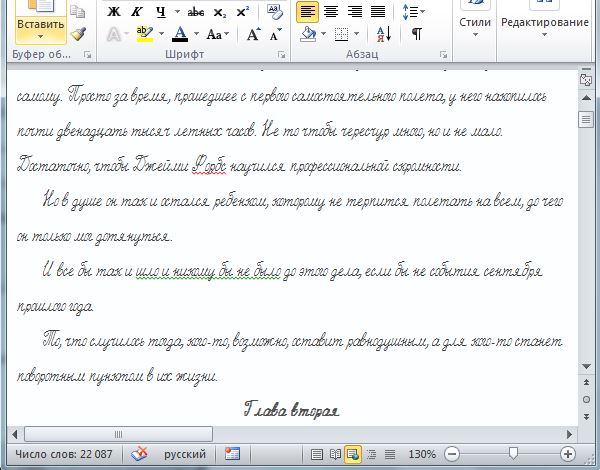Click the zoom slider handle
The image size is (600, 470).
click(513, 454)
